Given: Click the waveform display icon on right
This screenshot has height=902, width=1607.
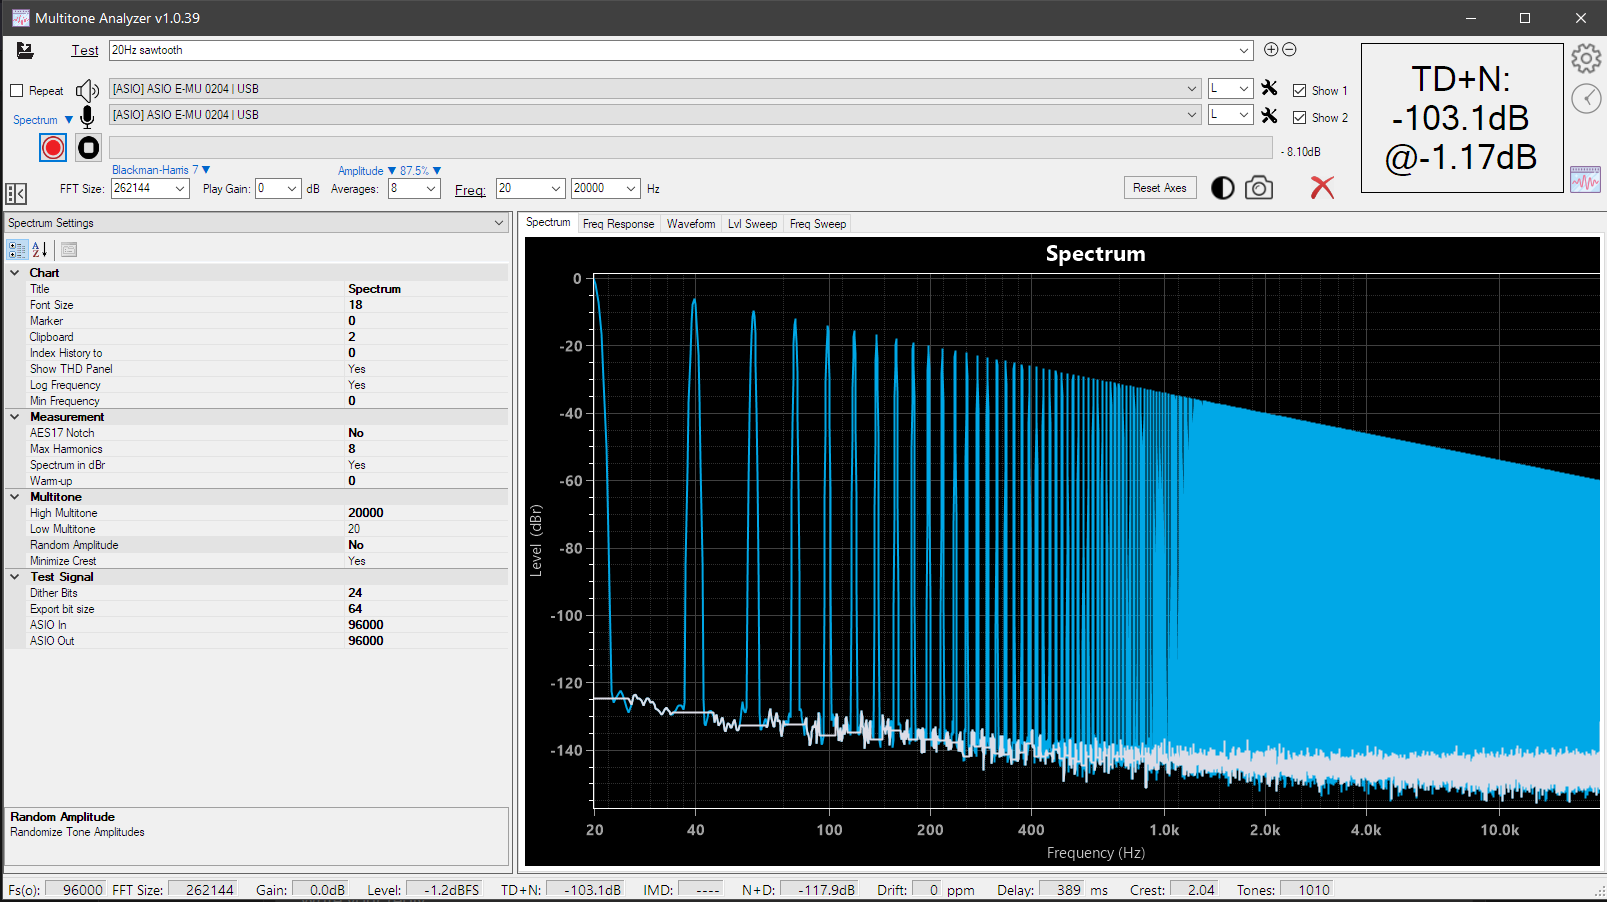Looking at the screenshot, I should (1585, 180).
